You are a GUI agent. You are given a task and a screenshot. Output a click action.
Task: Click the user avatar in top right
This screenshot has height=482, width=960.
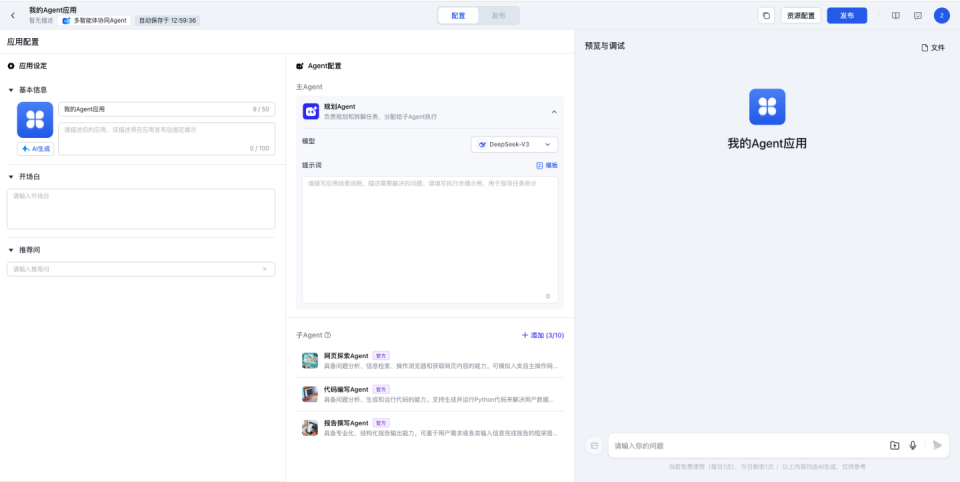[x=941, y=15]
